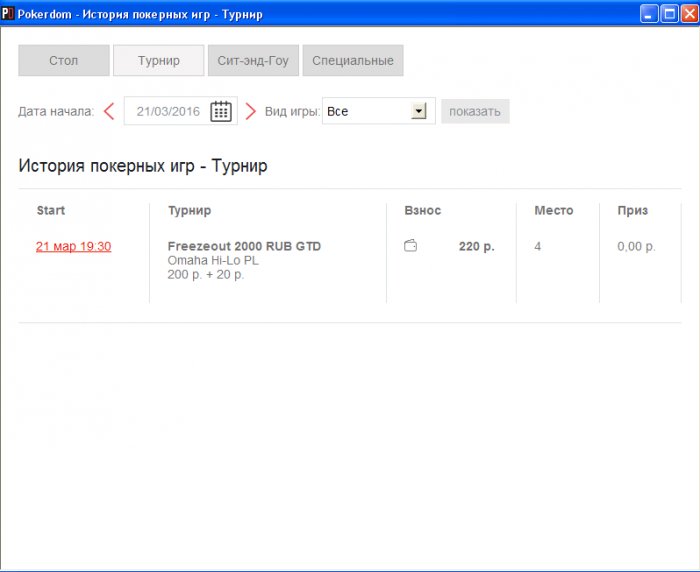Select the Freezeout 2000 RUB GTD entry
This screenshot has width=700, height=572.
(244, 247)
